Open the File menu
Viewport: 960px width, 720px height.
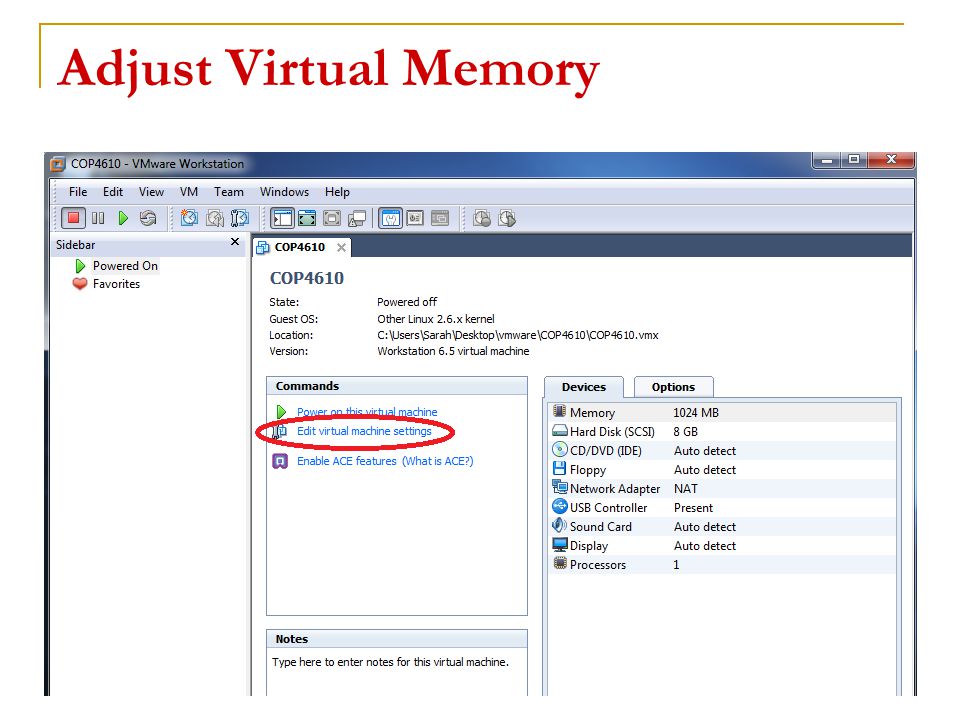(78, 192)
